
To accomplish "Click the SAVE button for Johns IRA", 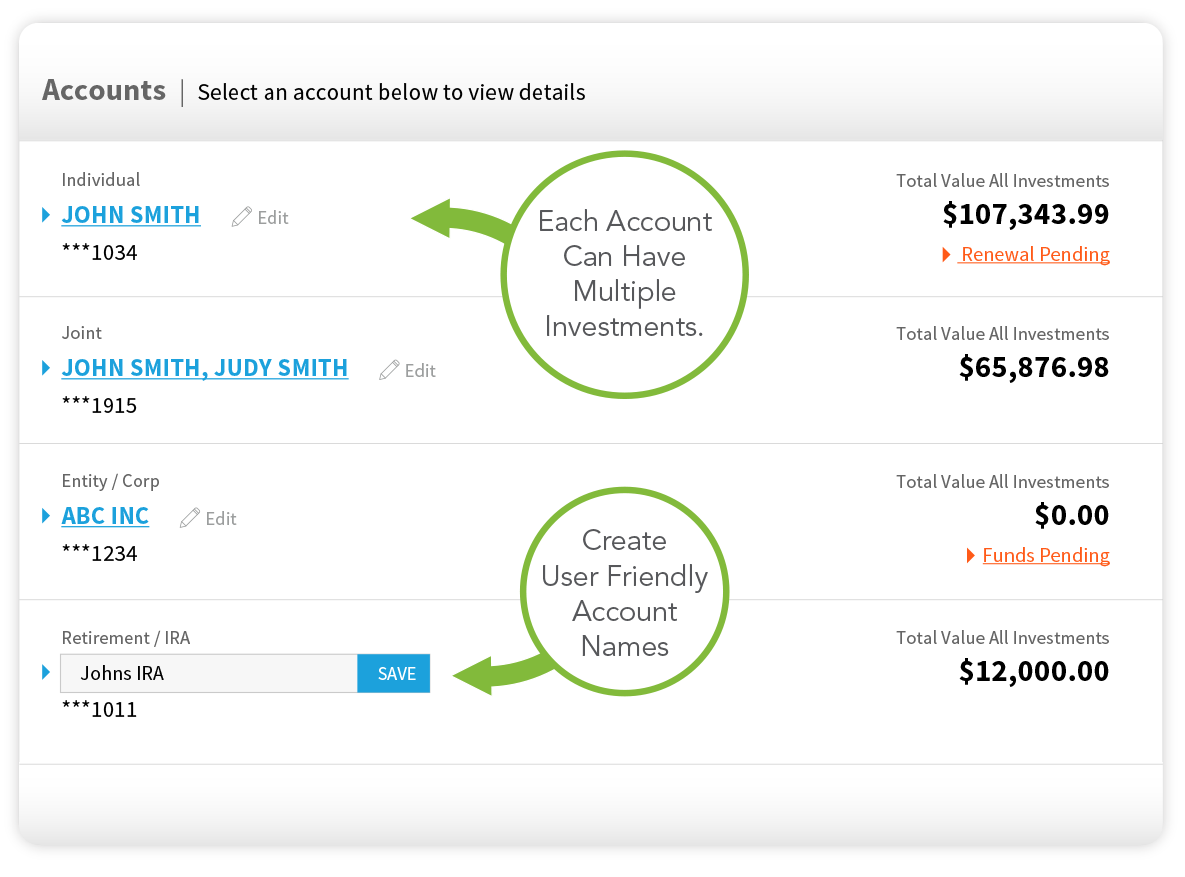I will click(393, 673).
